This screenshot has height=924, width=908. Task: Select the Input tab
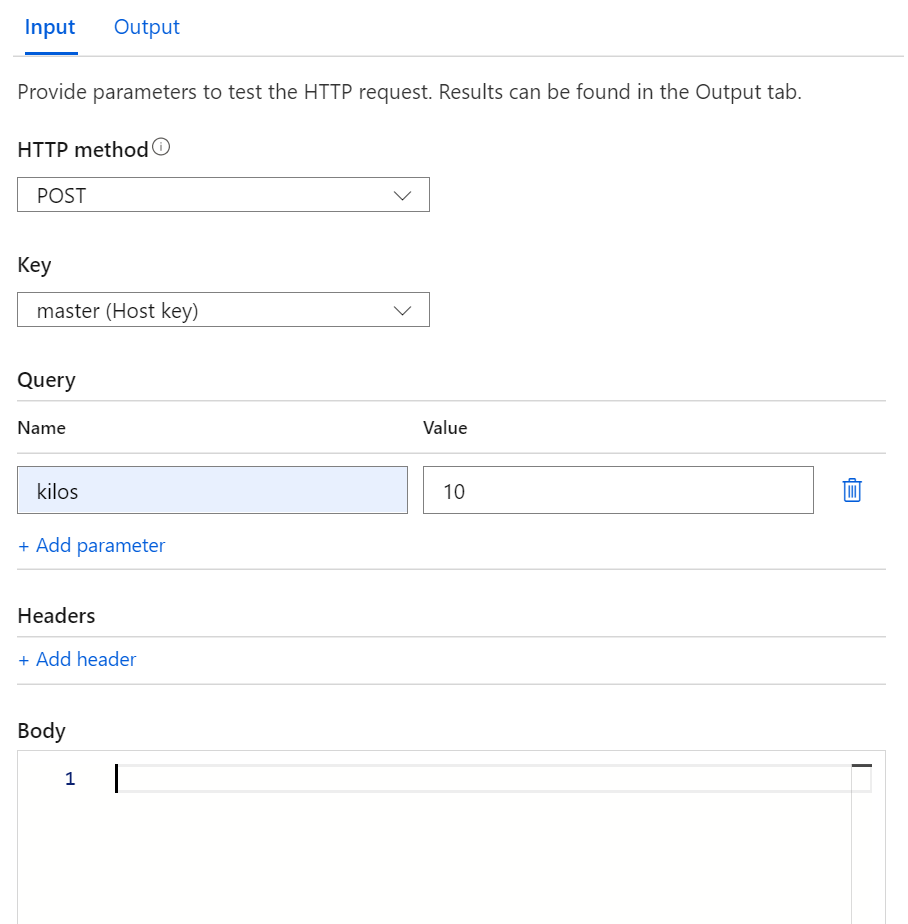point(49,27)
